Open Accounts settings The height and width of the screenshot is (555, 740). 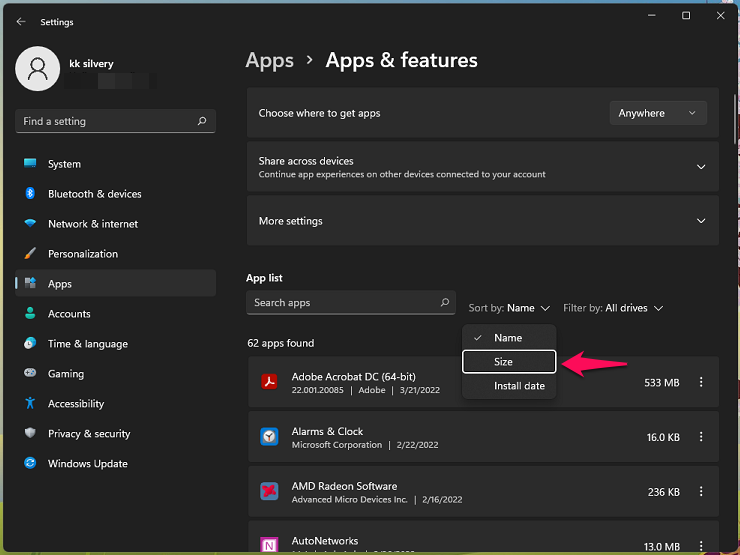point(116,314)
